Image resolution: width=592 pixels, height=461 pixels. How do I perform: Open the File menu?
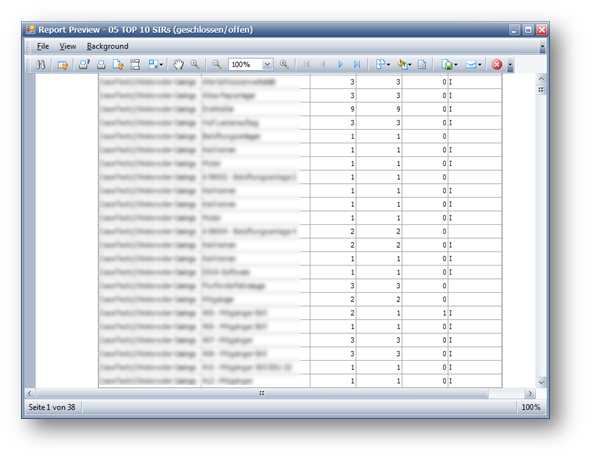pos(43,46)
